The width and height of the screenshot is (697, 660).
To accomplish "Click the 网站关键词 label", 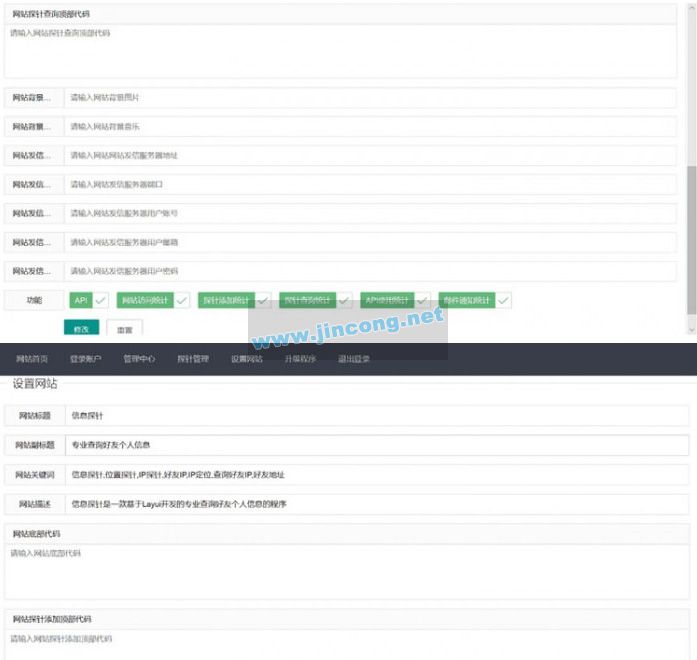I will (35, 475).
